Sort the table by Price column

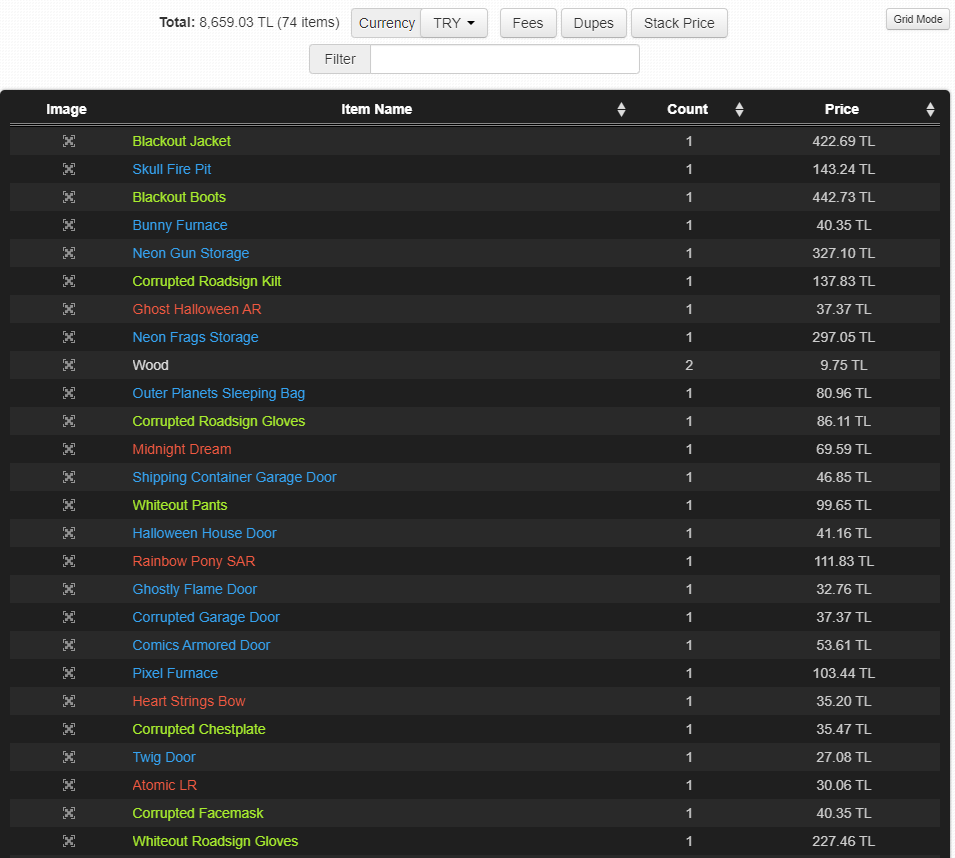930,110
